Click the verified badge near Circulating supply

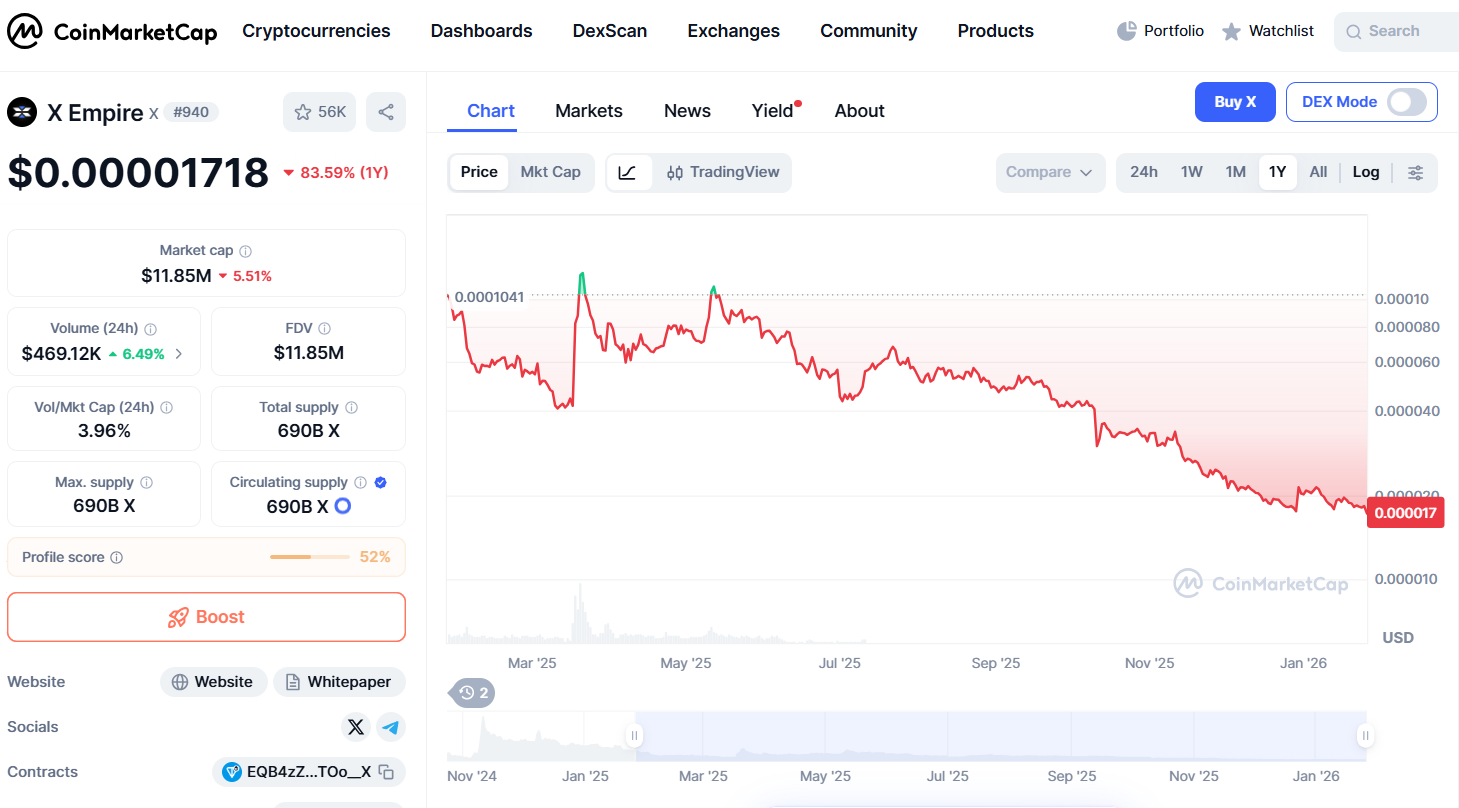pos(381,482)
